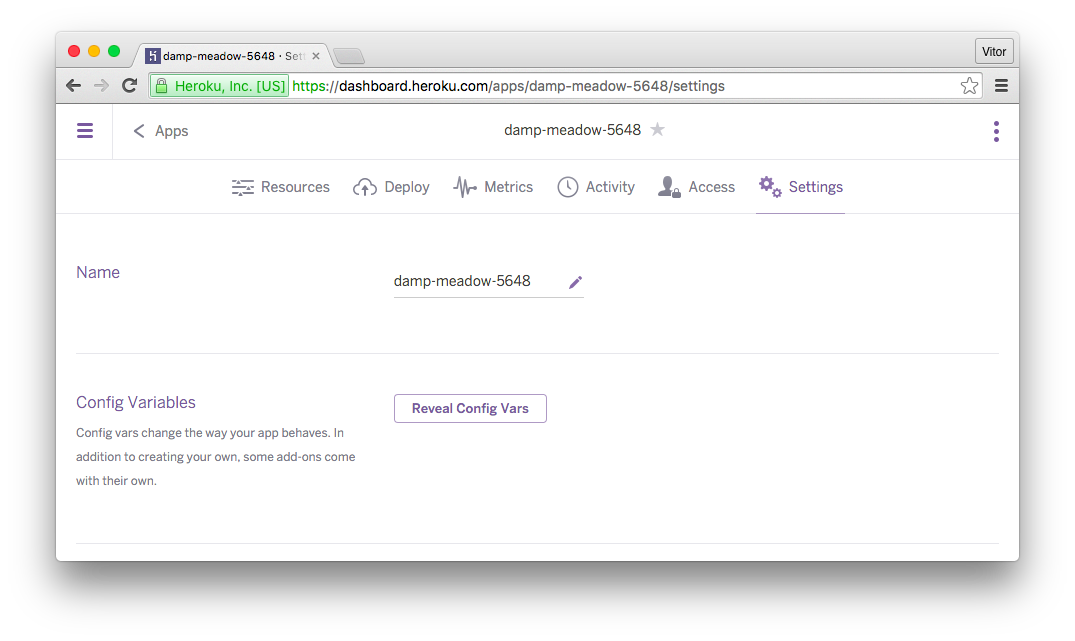The width and height of the screenshot is (1075, 641).
Task: Switch to the Deploy tab
Action: pos(391,187)
